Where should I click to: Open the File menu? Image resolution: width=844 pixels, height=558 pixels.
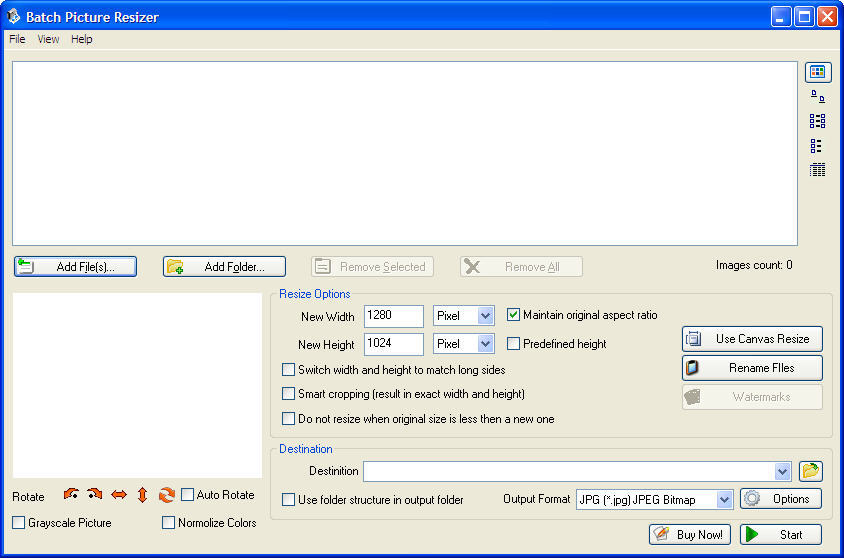(17, 39)
